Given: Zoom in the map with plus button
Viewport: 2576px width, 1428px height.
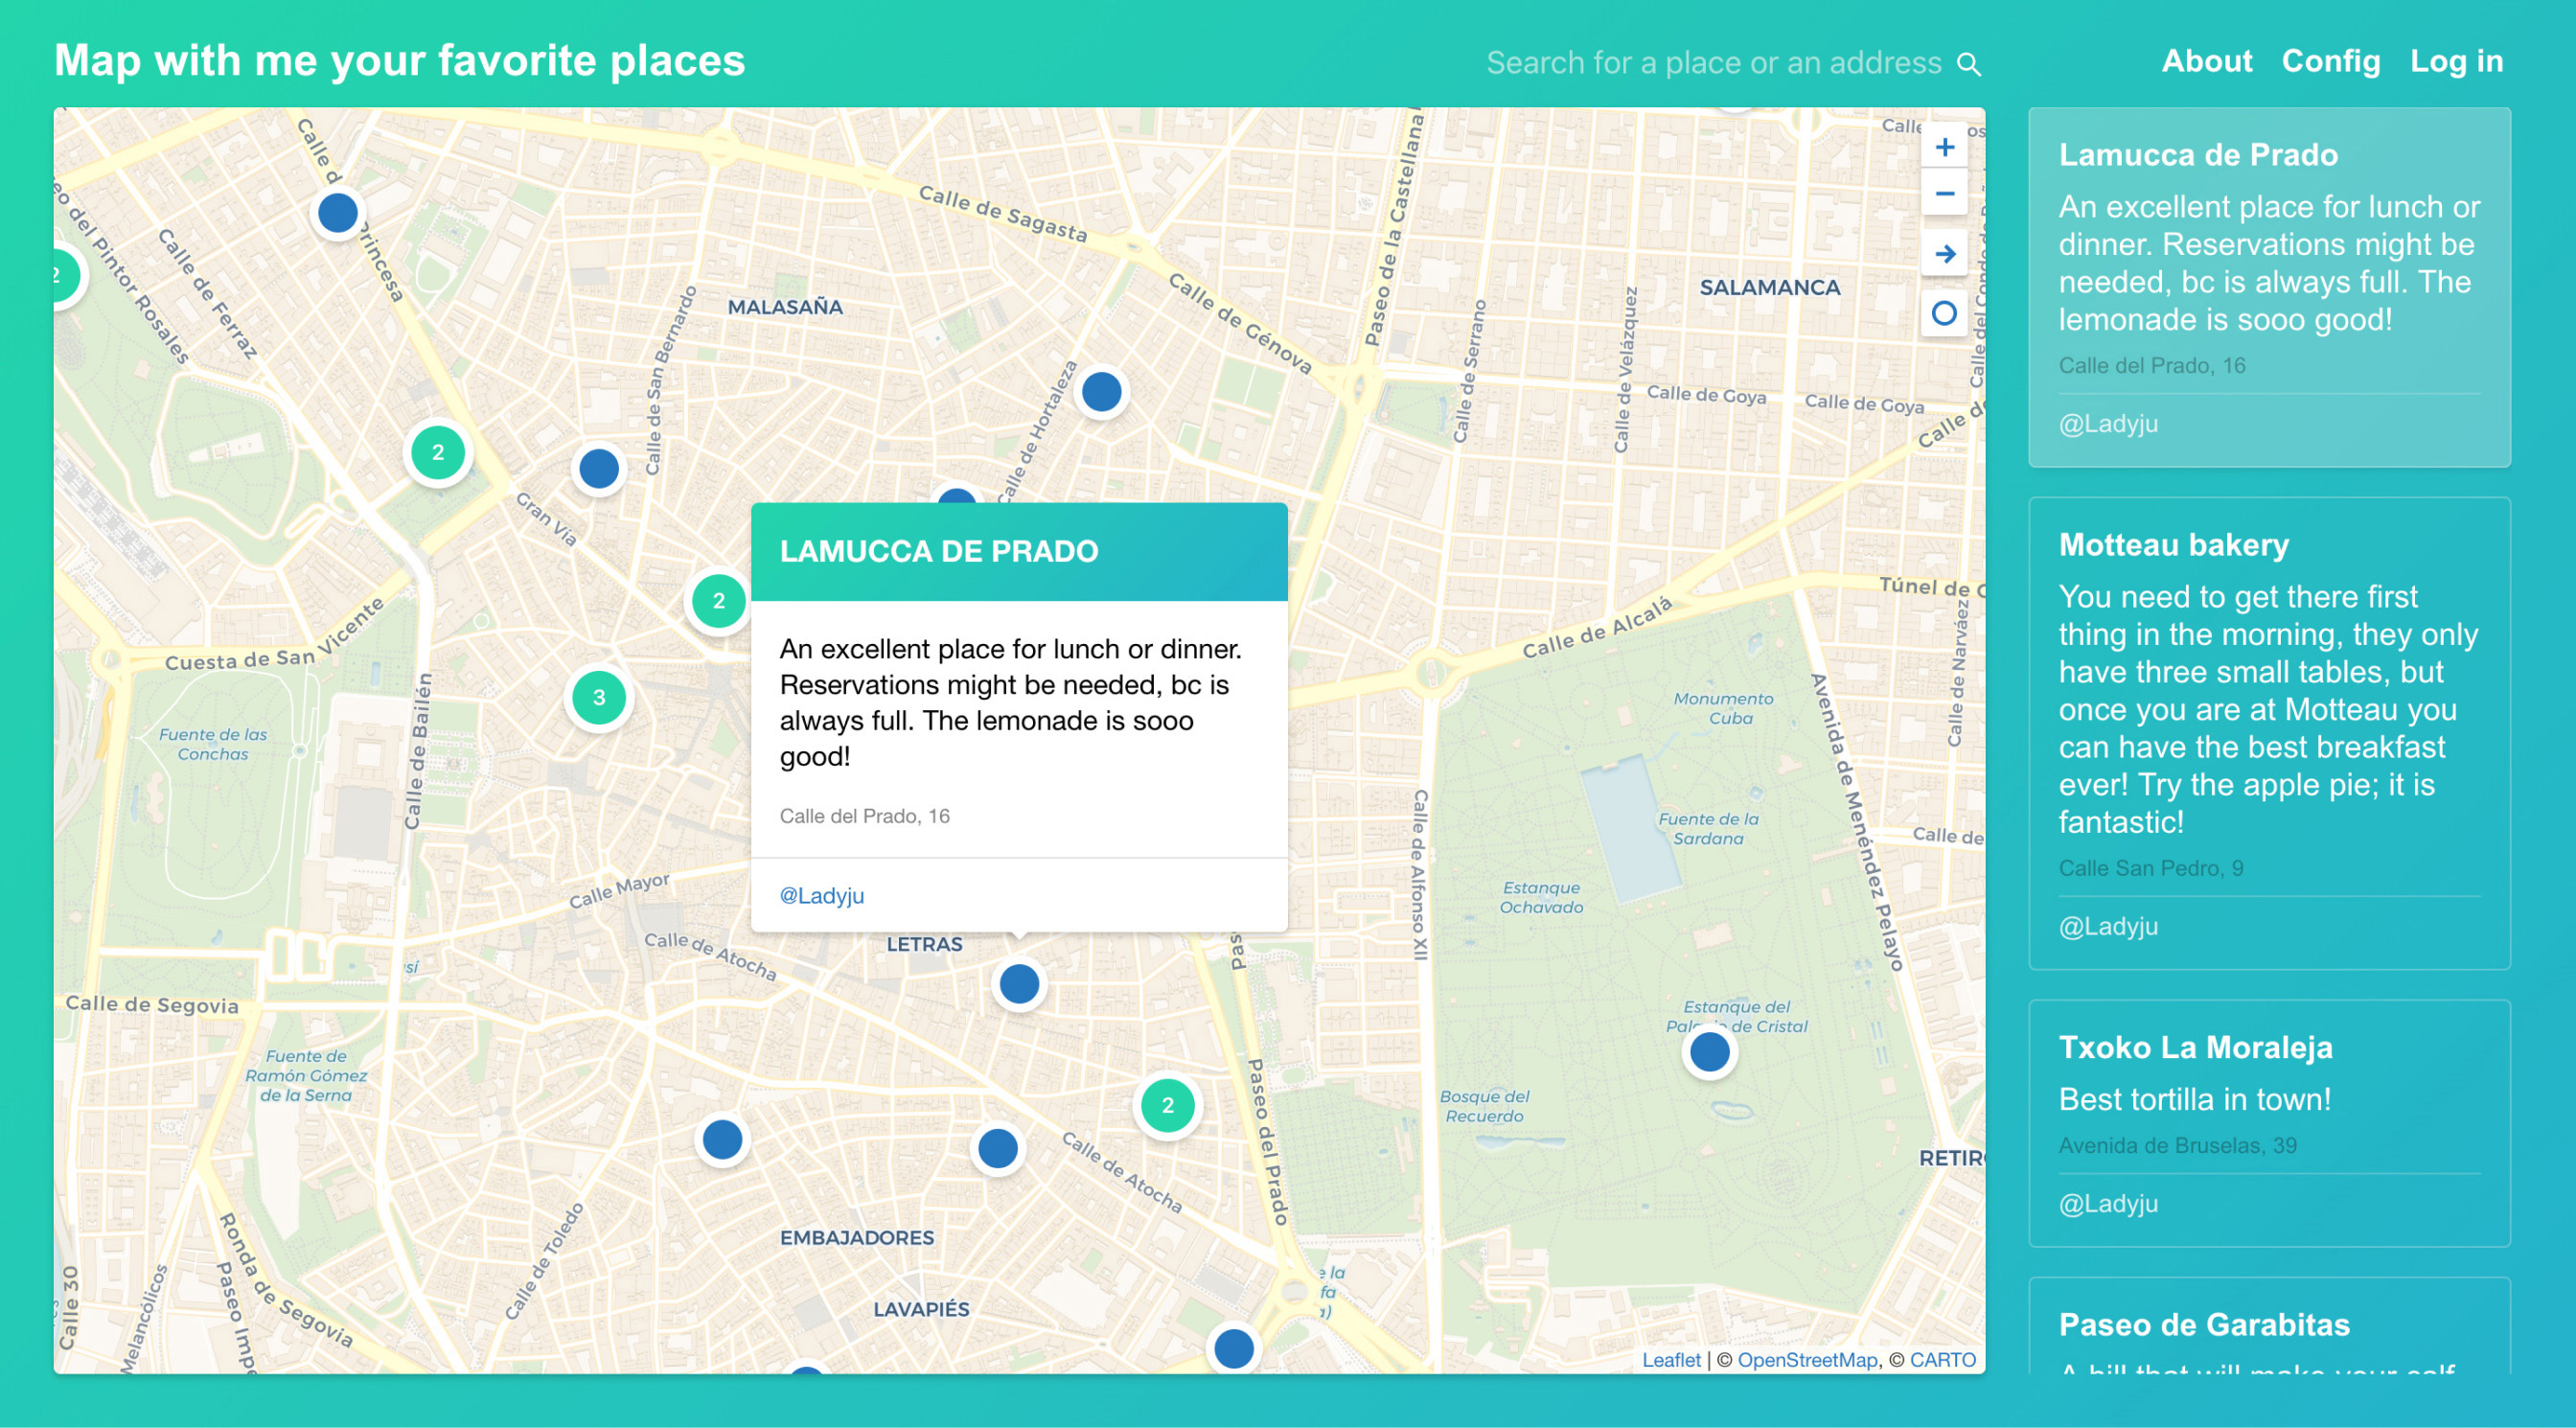Looking at the screenshot, I should pos(1943,147).
